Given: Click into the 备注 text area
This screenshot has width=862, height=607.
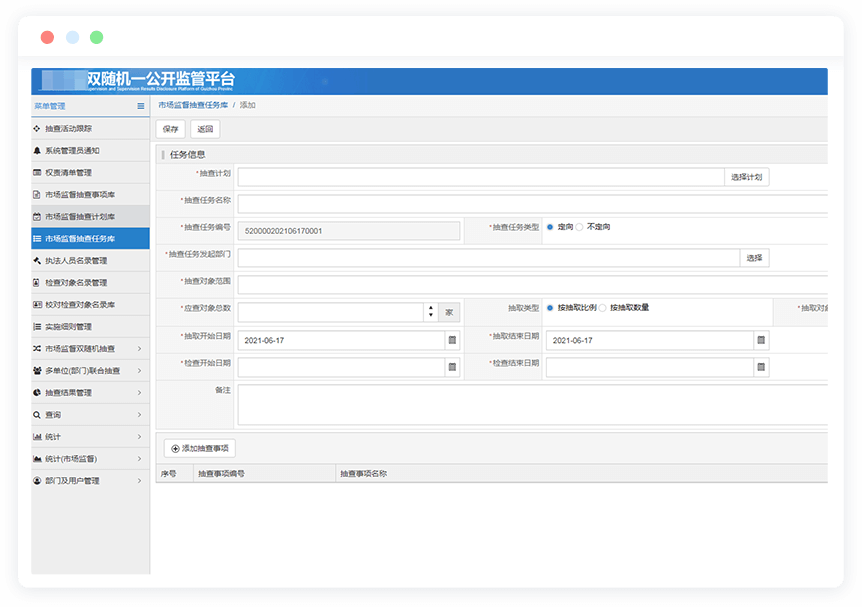Looking at the screenshot, I should coord(530,405).
